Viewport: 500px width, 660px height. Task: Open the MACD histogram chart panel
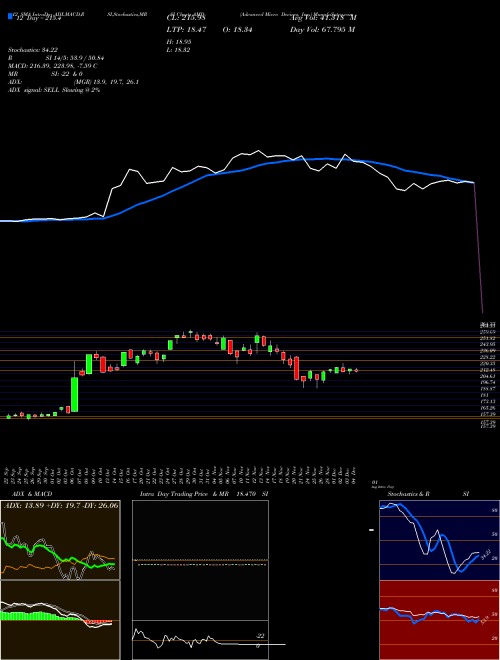[60, 620]
